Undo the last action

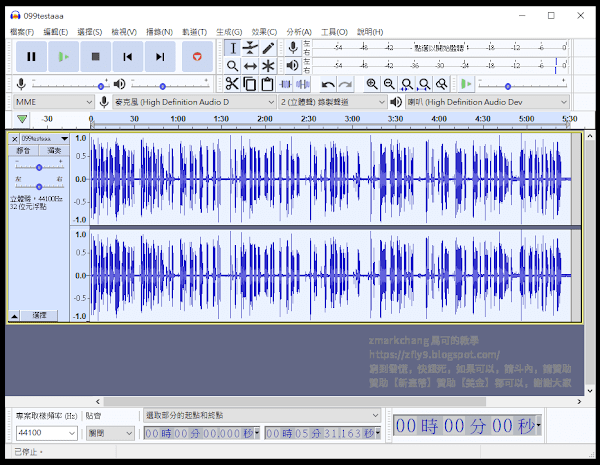pyautogui.click(x=328, y=83)
